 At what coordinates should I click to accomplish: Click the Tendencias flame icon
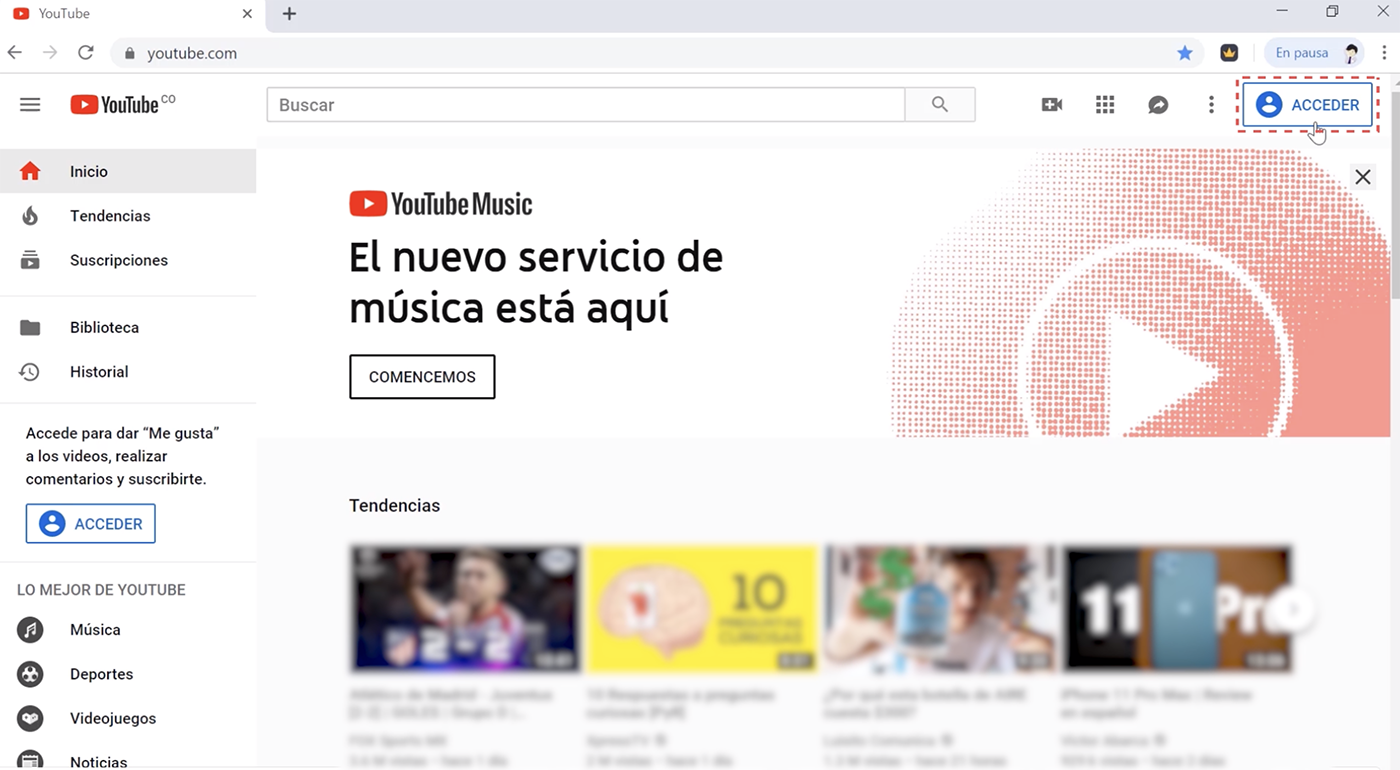(x=30, y=215)
